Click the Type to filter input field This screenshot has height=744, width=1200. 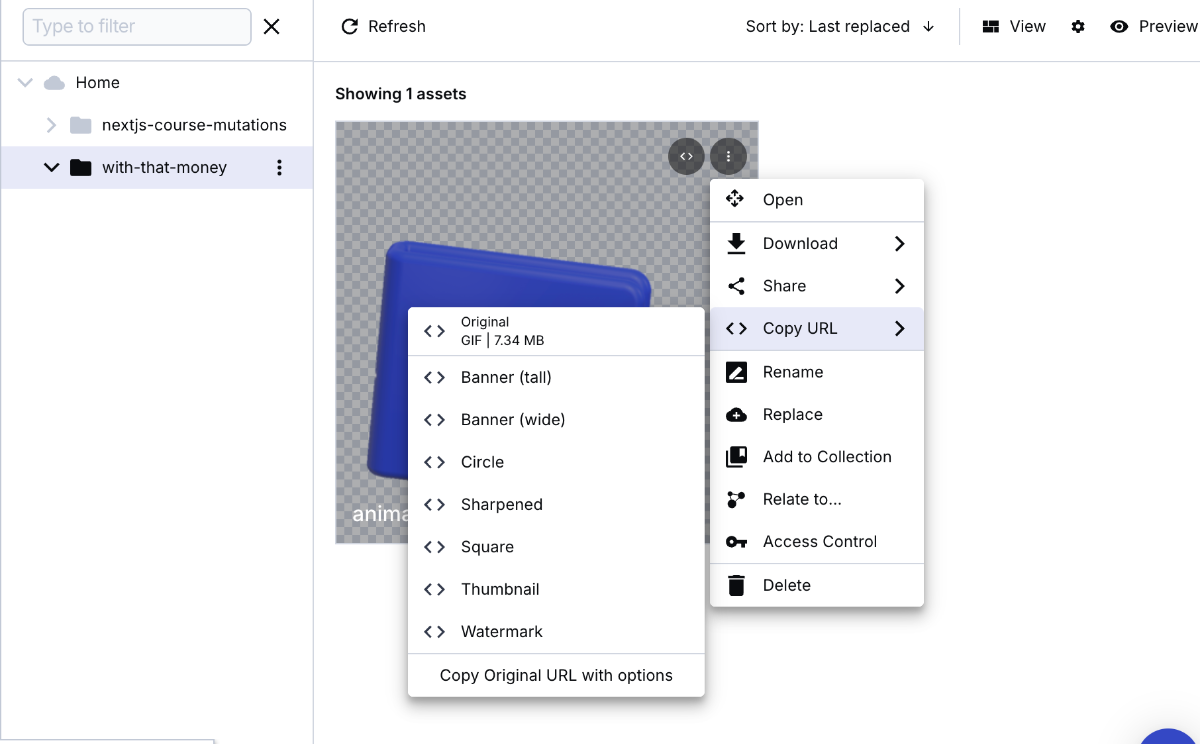click(x=137, y=27)
